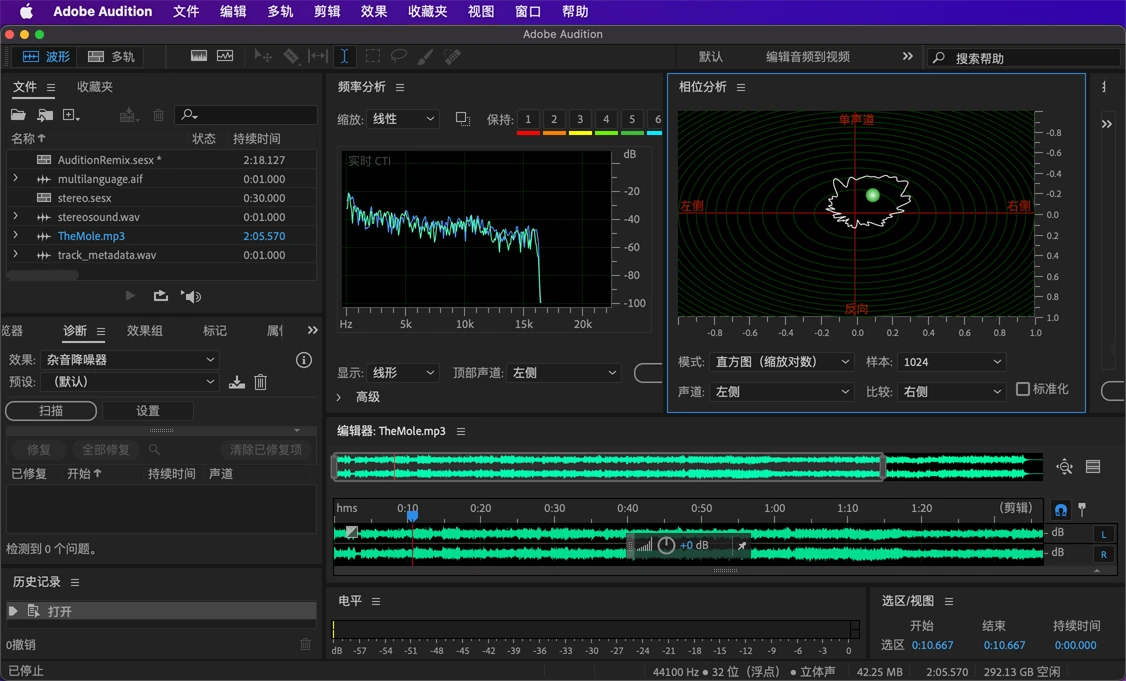Expand the 高级 advanced section

(339, 397)
